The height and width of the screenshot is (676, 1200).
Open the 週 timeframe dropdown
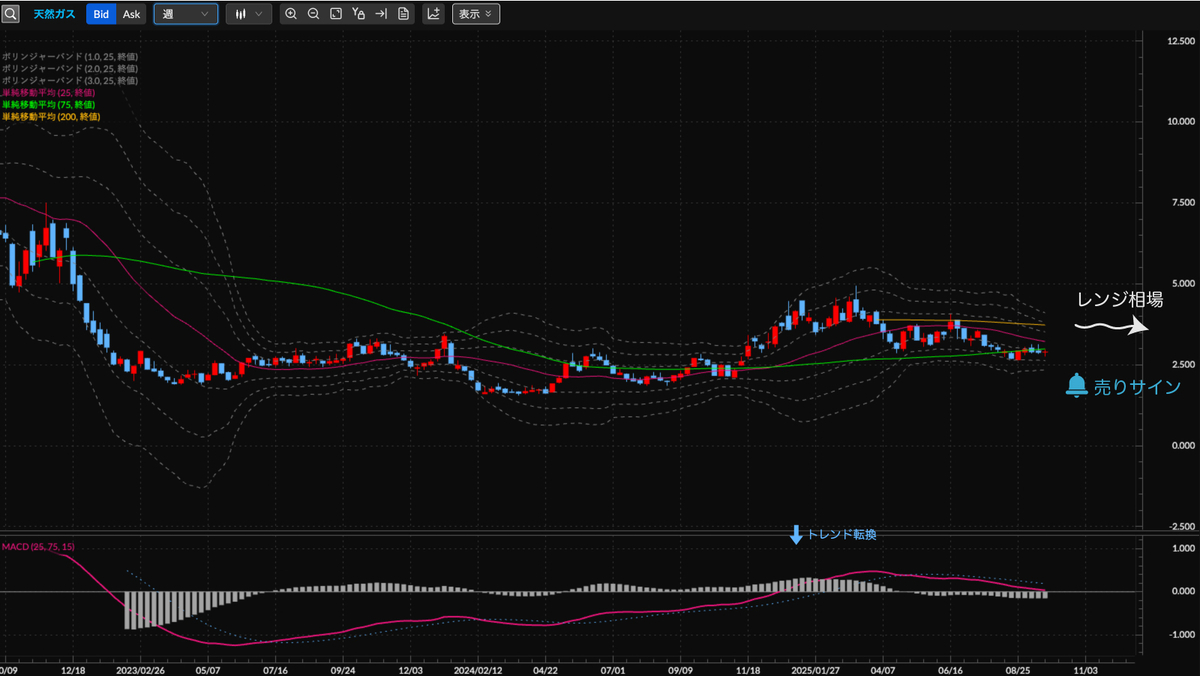[186, 14]
